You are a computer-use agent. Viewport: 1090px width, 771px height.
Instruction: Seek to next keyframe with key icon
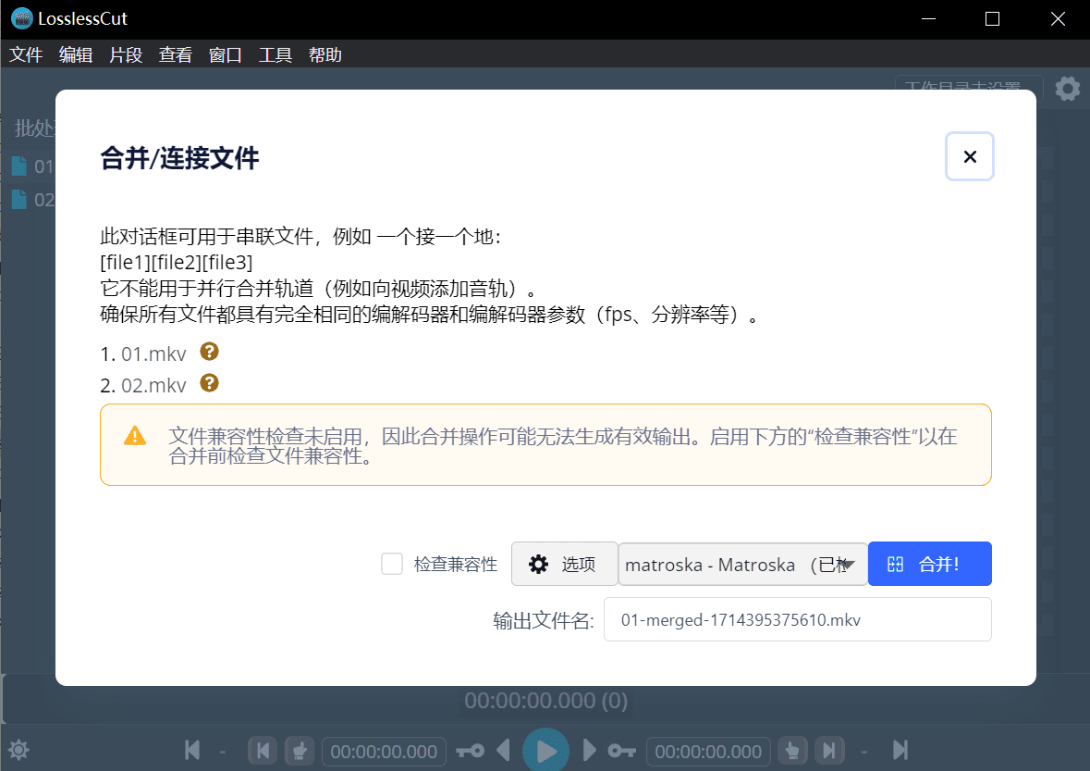[x=621, y=751]
